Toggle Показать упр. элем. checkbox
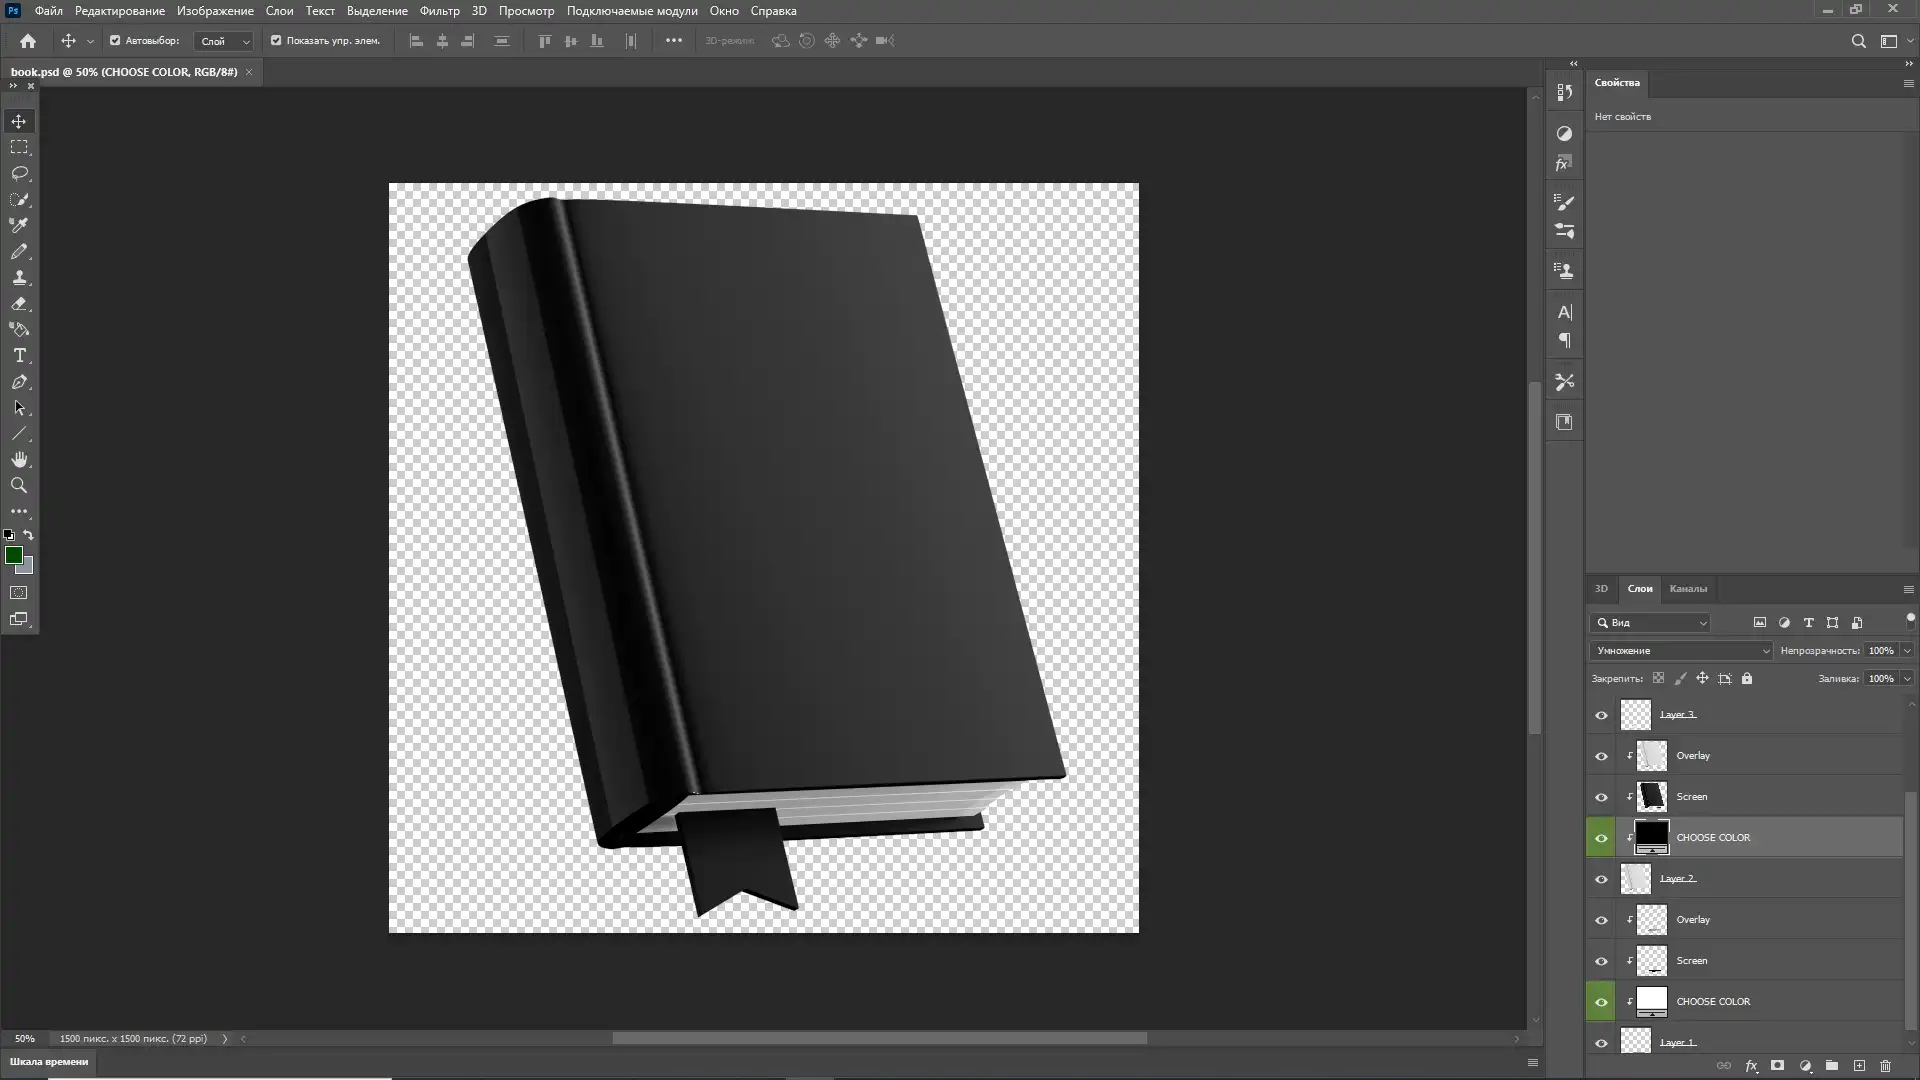The width and height of the screenshot is (1920, 1080). click(276, 41)
